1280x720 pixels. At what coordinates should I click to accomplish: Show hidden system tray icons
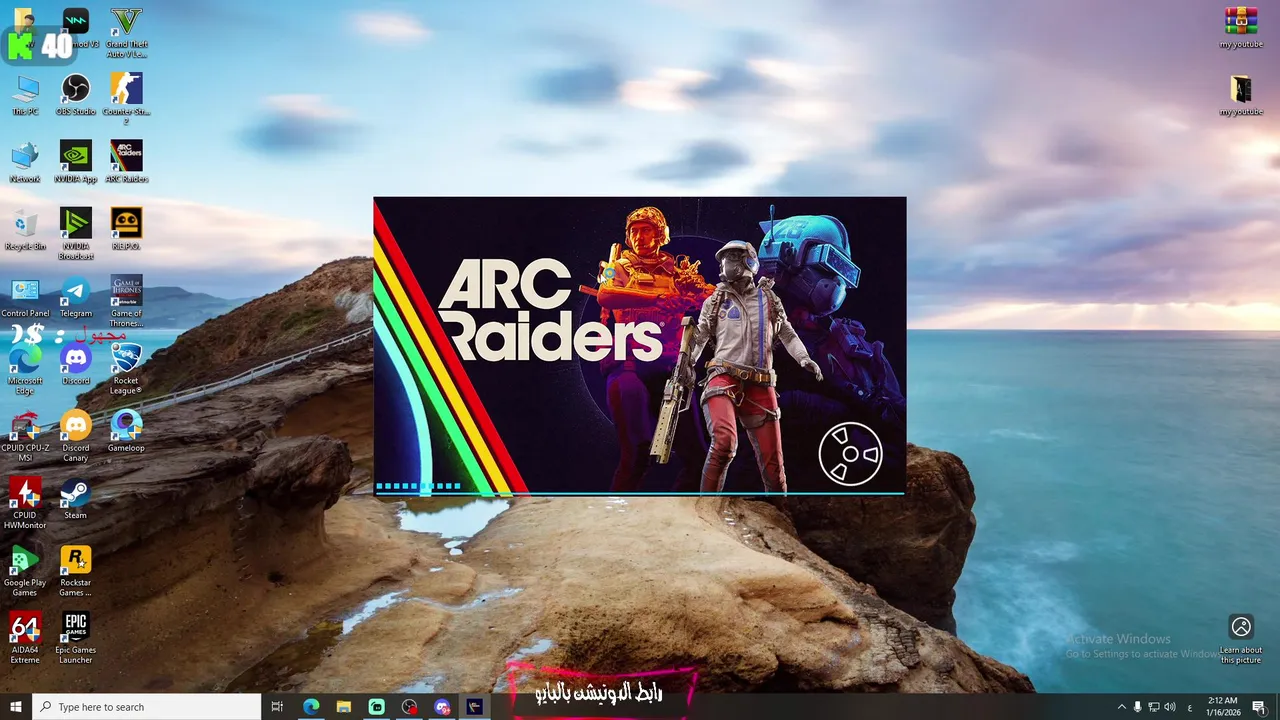pyautogui.click(x=1121, y=707)
